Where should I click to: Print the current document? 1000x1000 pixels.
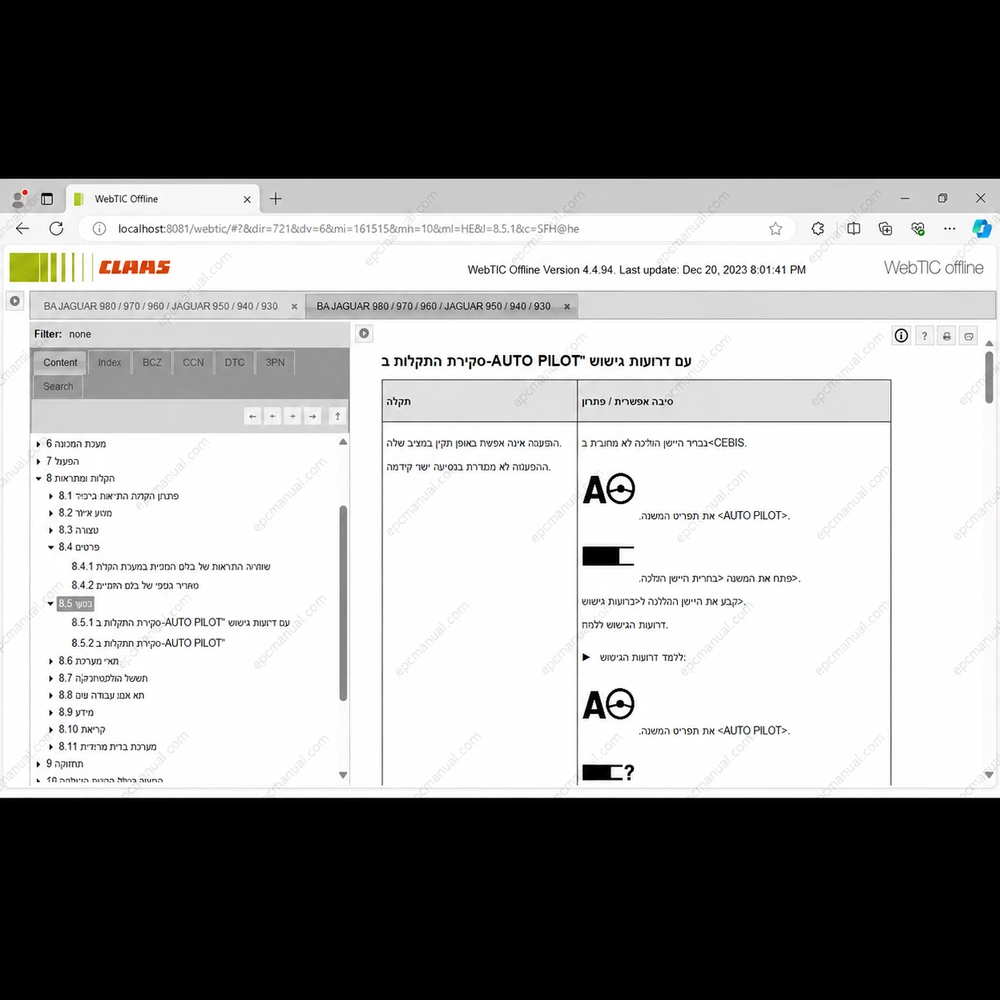[946, 335]
